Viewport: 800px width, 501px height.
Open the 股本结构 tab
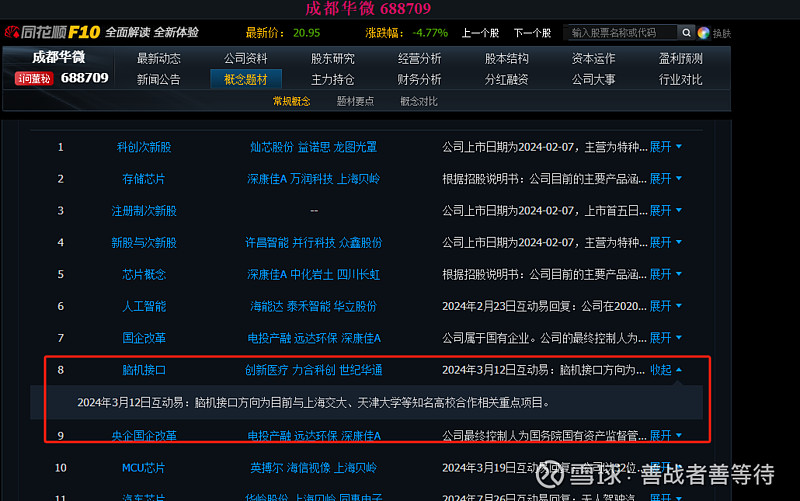click(507, 59)
